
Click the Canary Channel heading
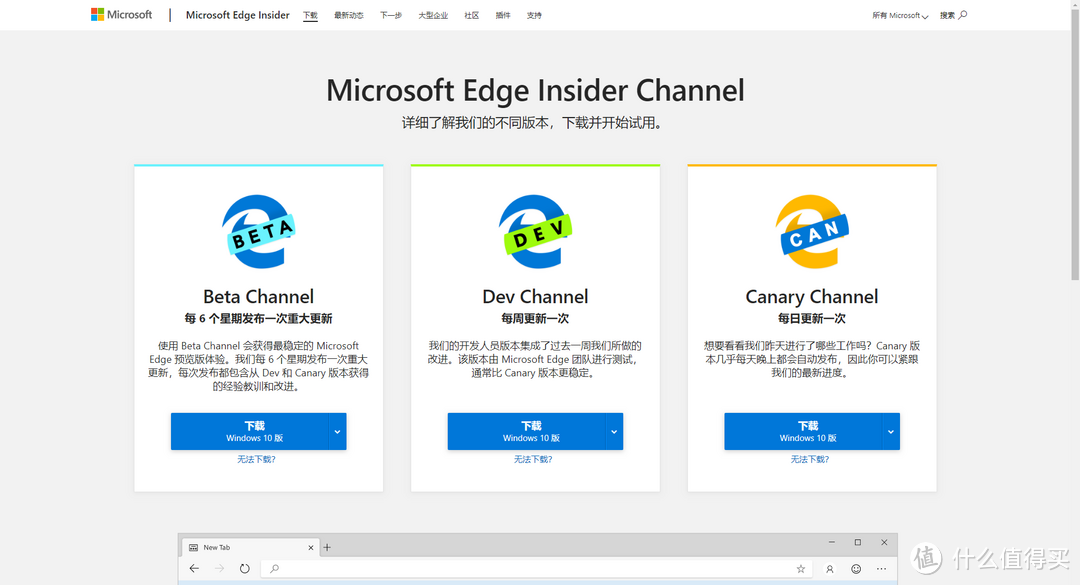coord(812,296)
